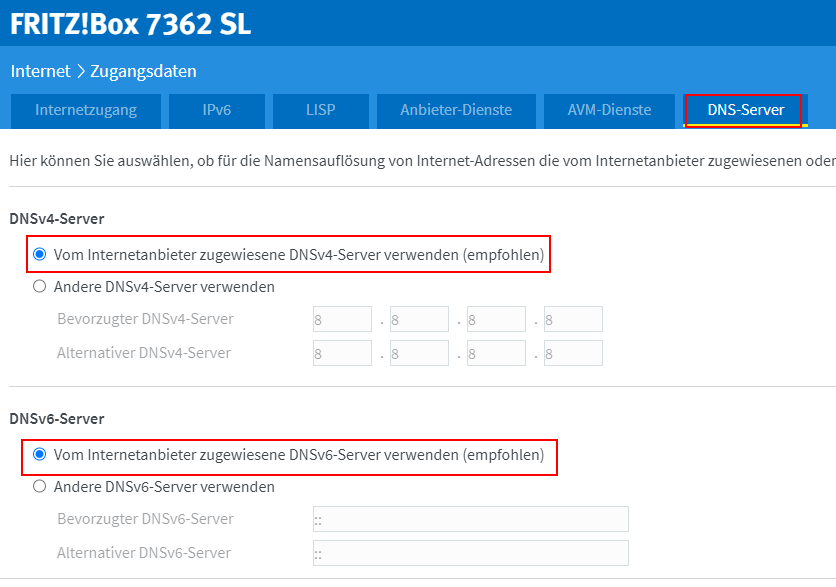This screenshot has width=836, height=587.
Task: Choose Andere DNSv4-Server verwenden option
Action: (39, 286)
